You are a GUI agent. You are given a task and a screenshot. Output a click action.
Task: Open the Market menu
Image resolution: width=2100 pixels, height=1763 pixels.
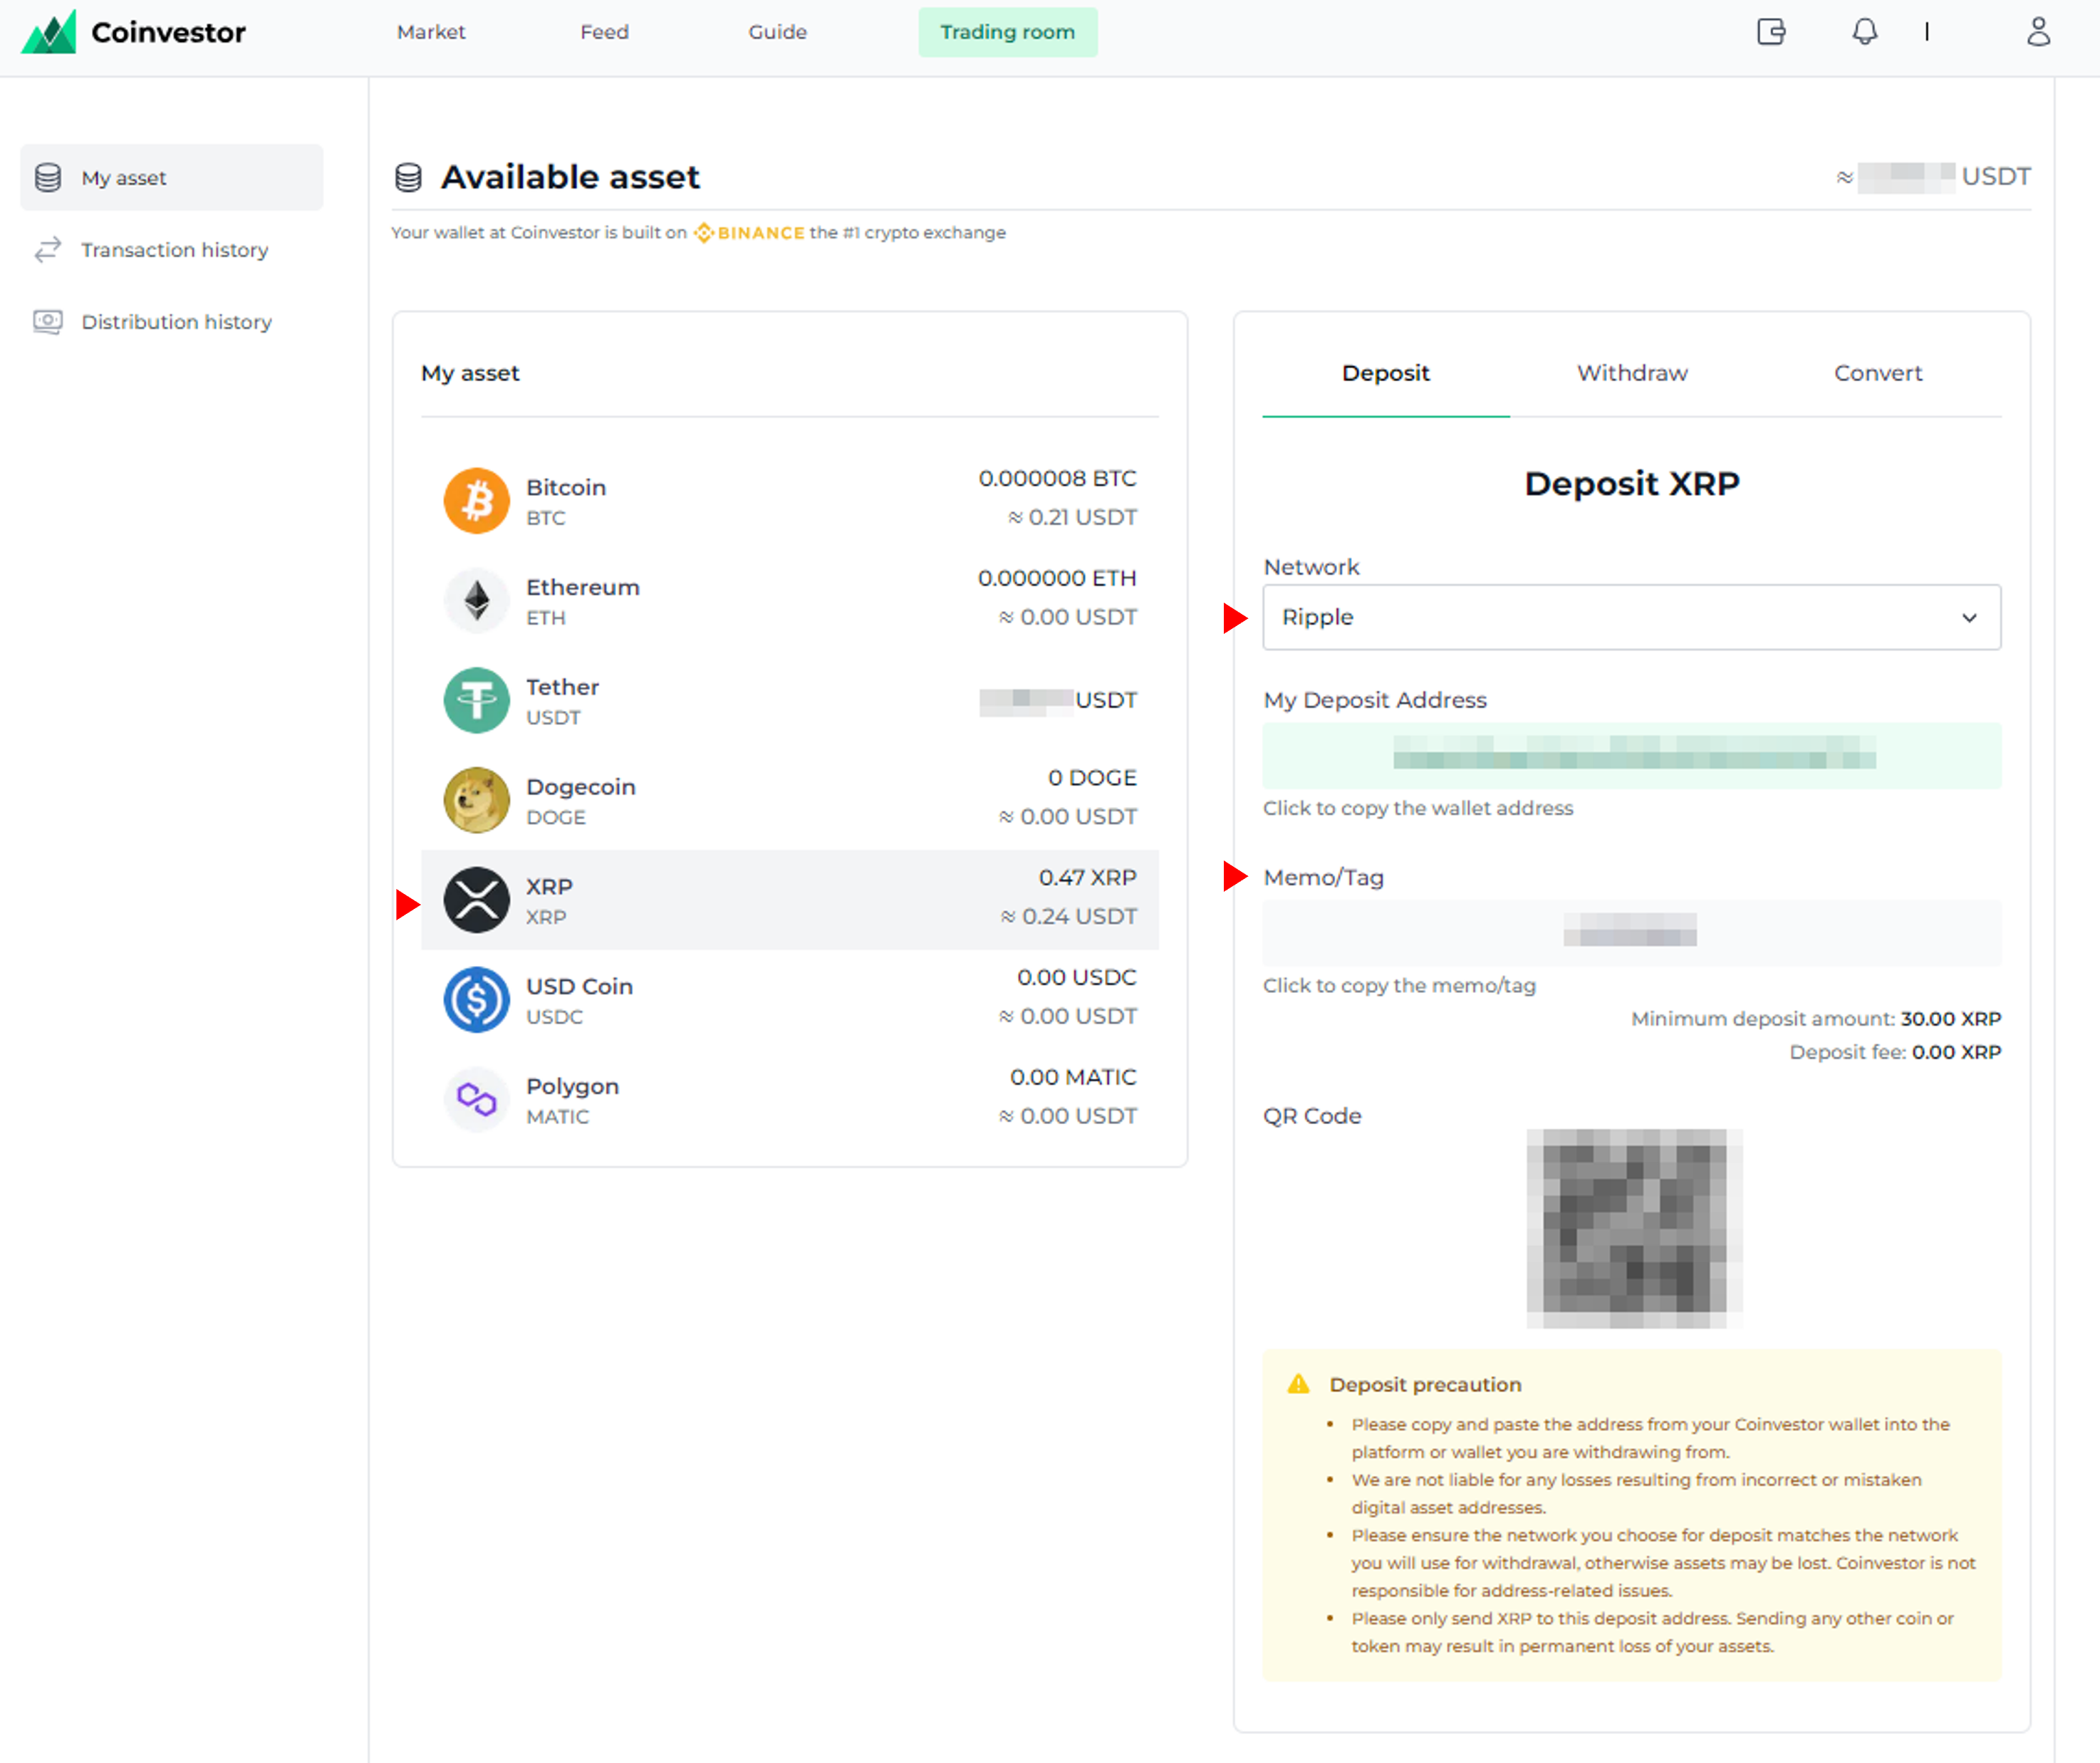coord(431,32)
